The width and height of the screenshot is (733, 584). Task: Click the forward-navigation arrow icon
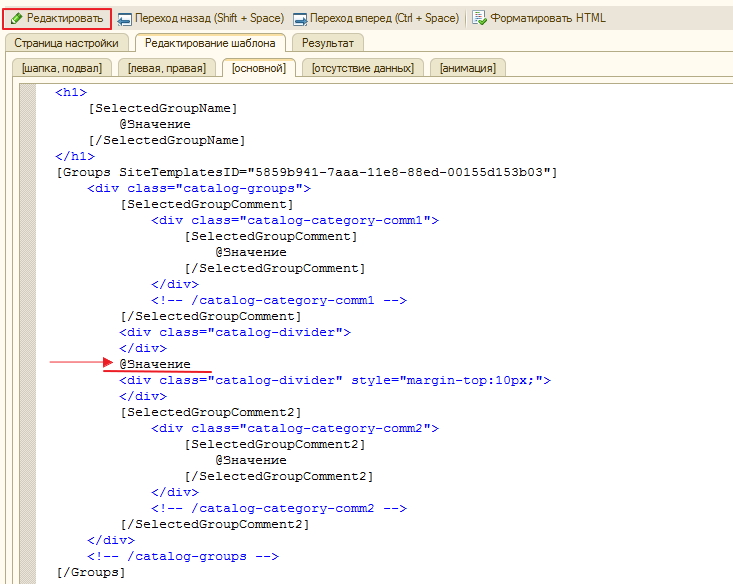click(x=300, y=19)
